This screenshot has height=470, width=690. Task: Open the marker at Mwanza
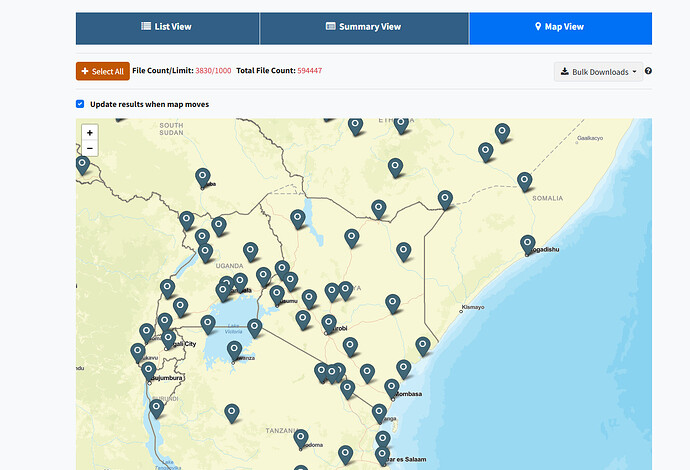point(235,349)
